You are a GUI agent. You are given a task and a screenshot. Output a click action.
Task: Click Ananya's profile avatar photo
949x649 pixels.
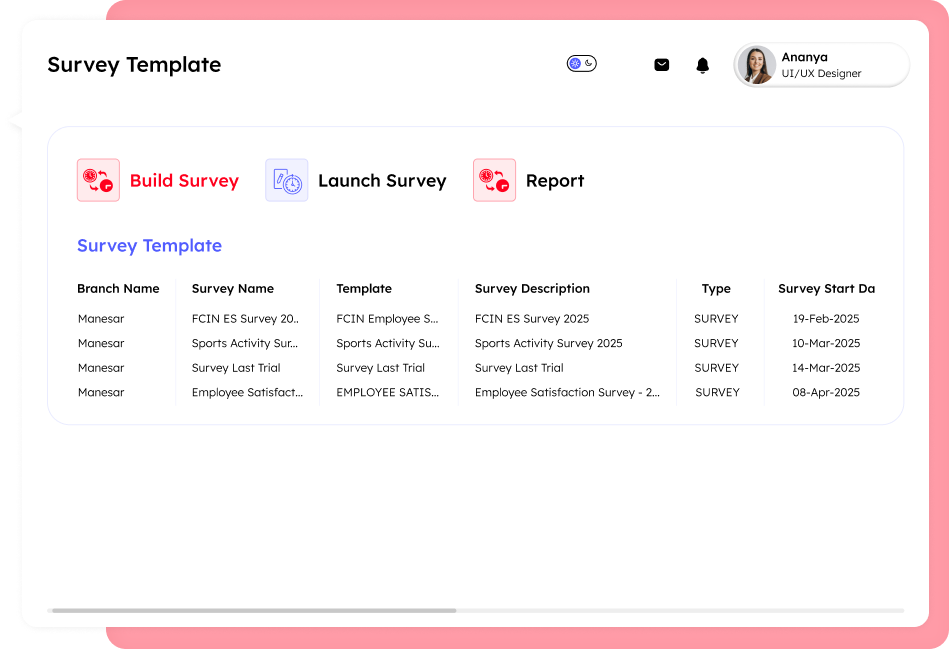point(756,65)
